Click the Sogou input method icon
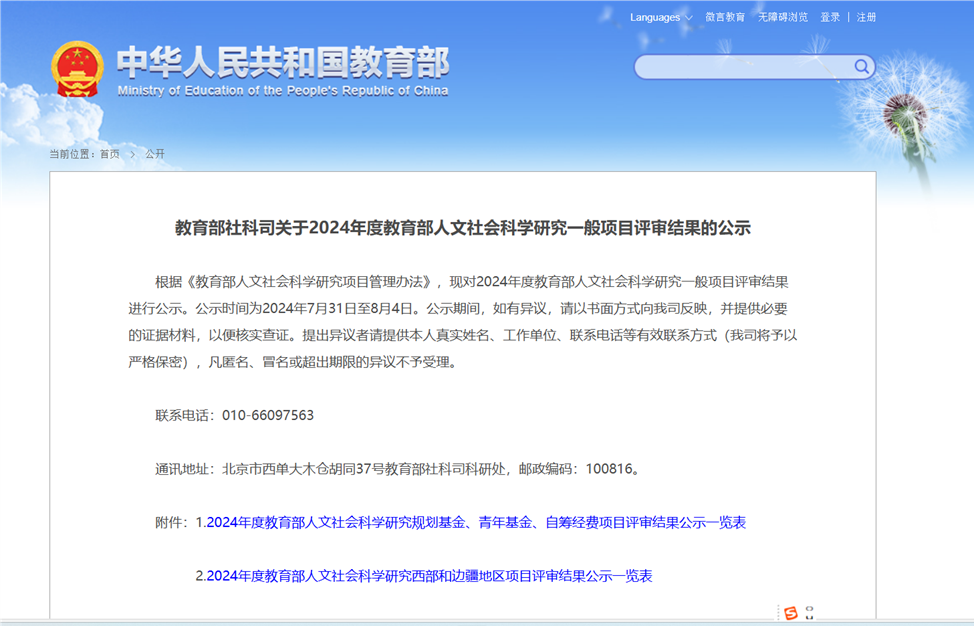Image resolution: width=974 pixels, height=626 pixels. coord(791,613)
